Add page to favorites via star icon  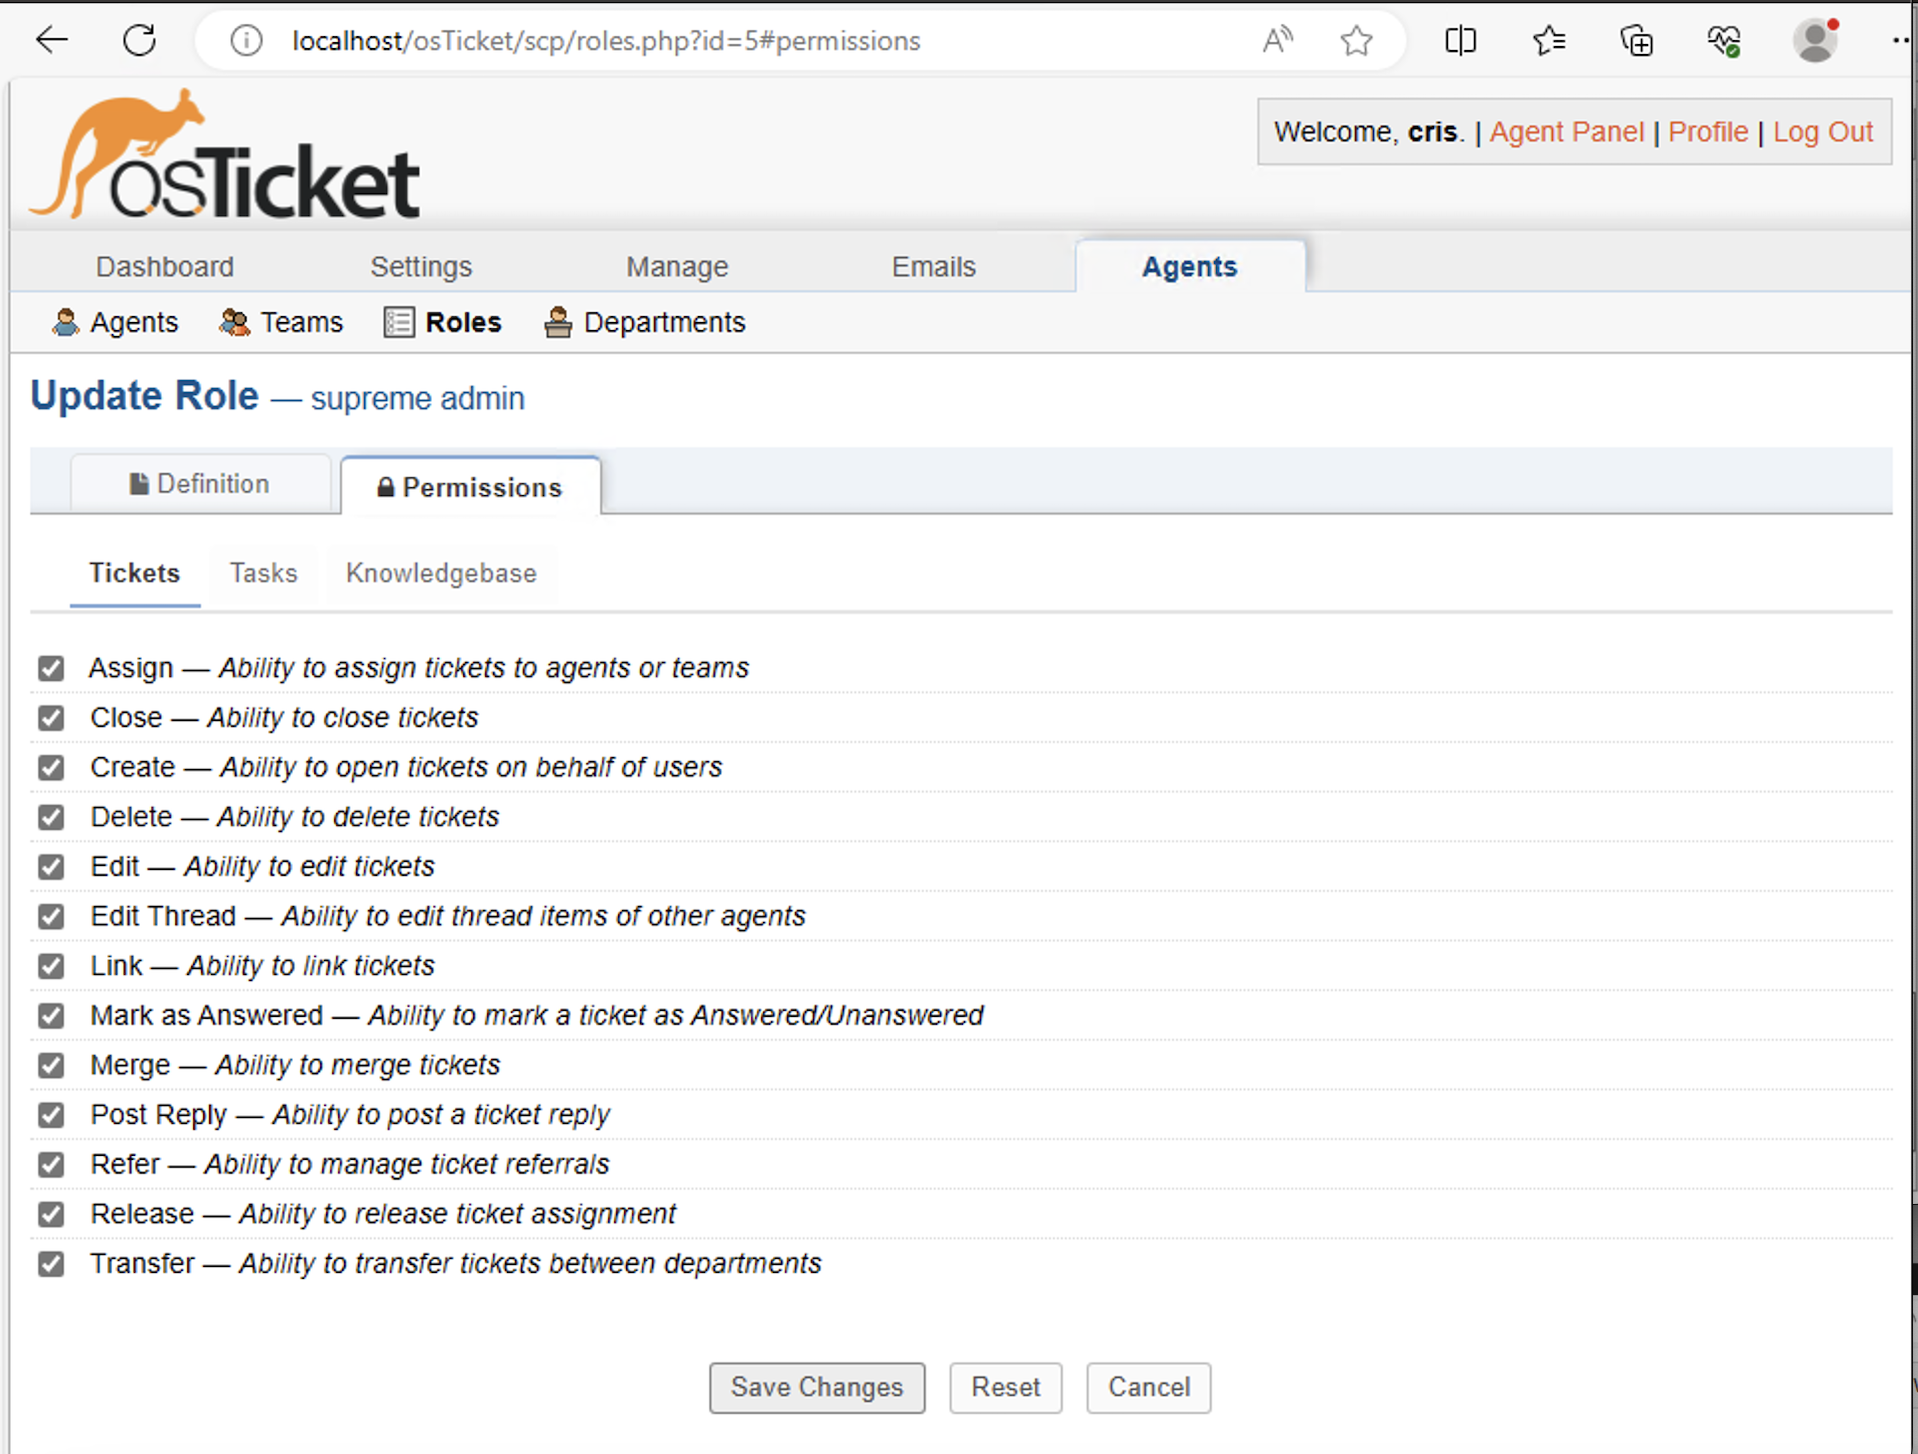coord(1356,40)
